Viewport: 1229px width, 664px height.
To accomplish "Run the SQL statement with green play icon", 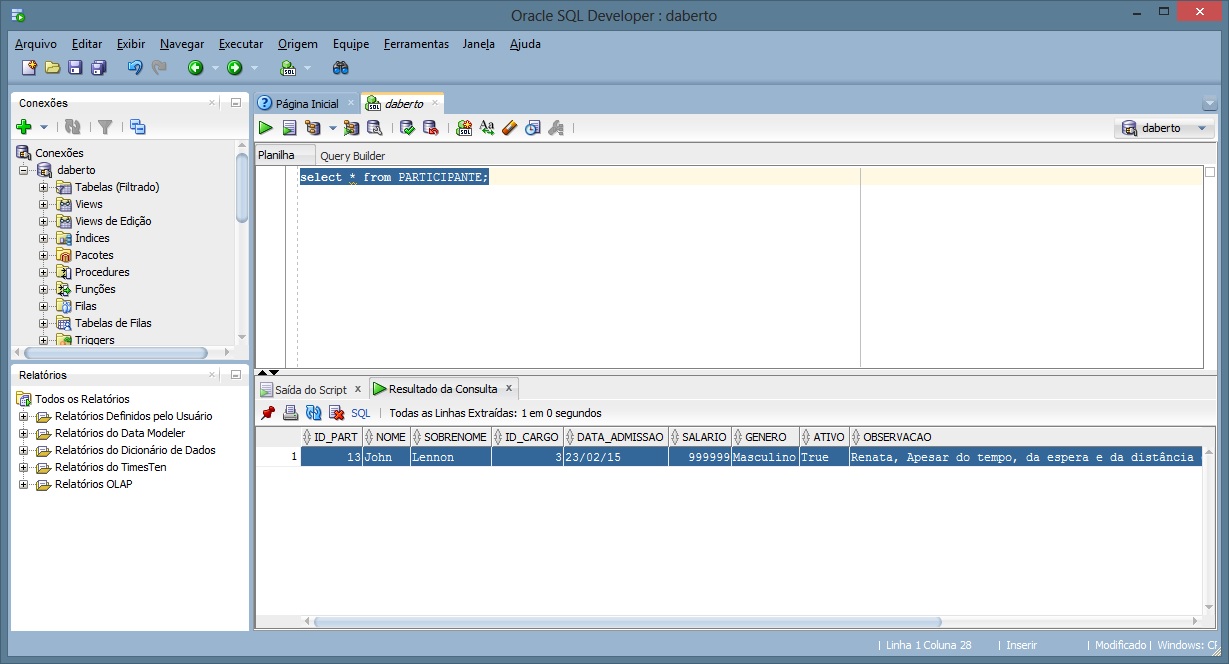I will click(266, 128).
